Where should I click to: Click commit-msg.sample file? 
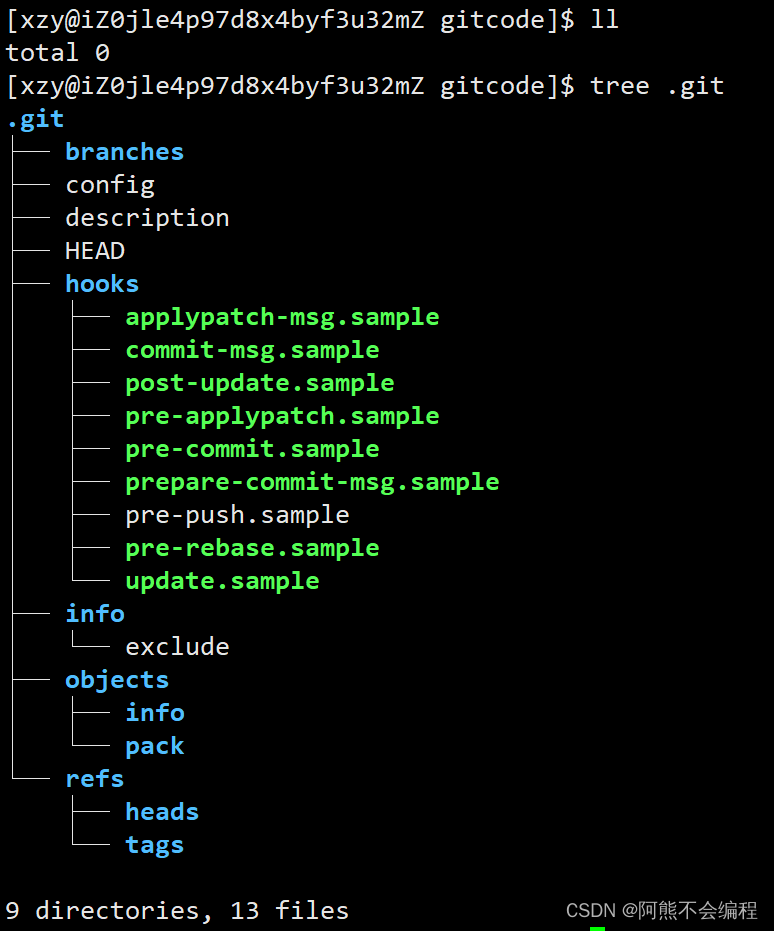[252, 350]
